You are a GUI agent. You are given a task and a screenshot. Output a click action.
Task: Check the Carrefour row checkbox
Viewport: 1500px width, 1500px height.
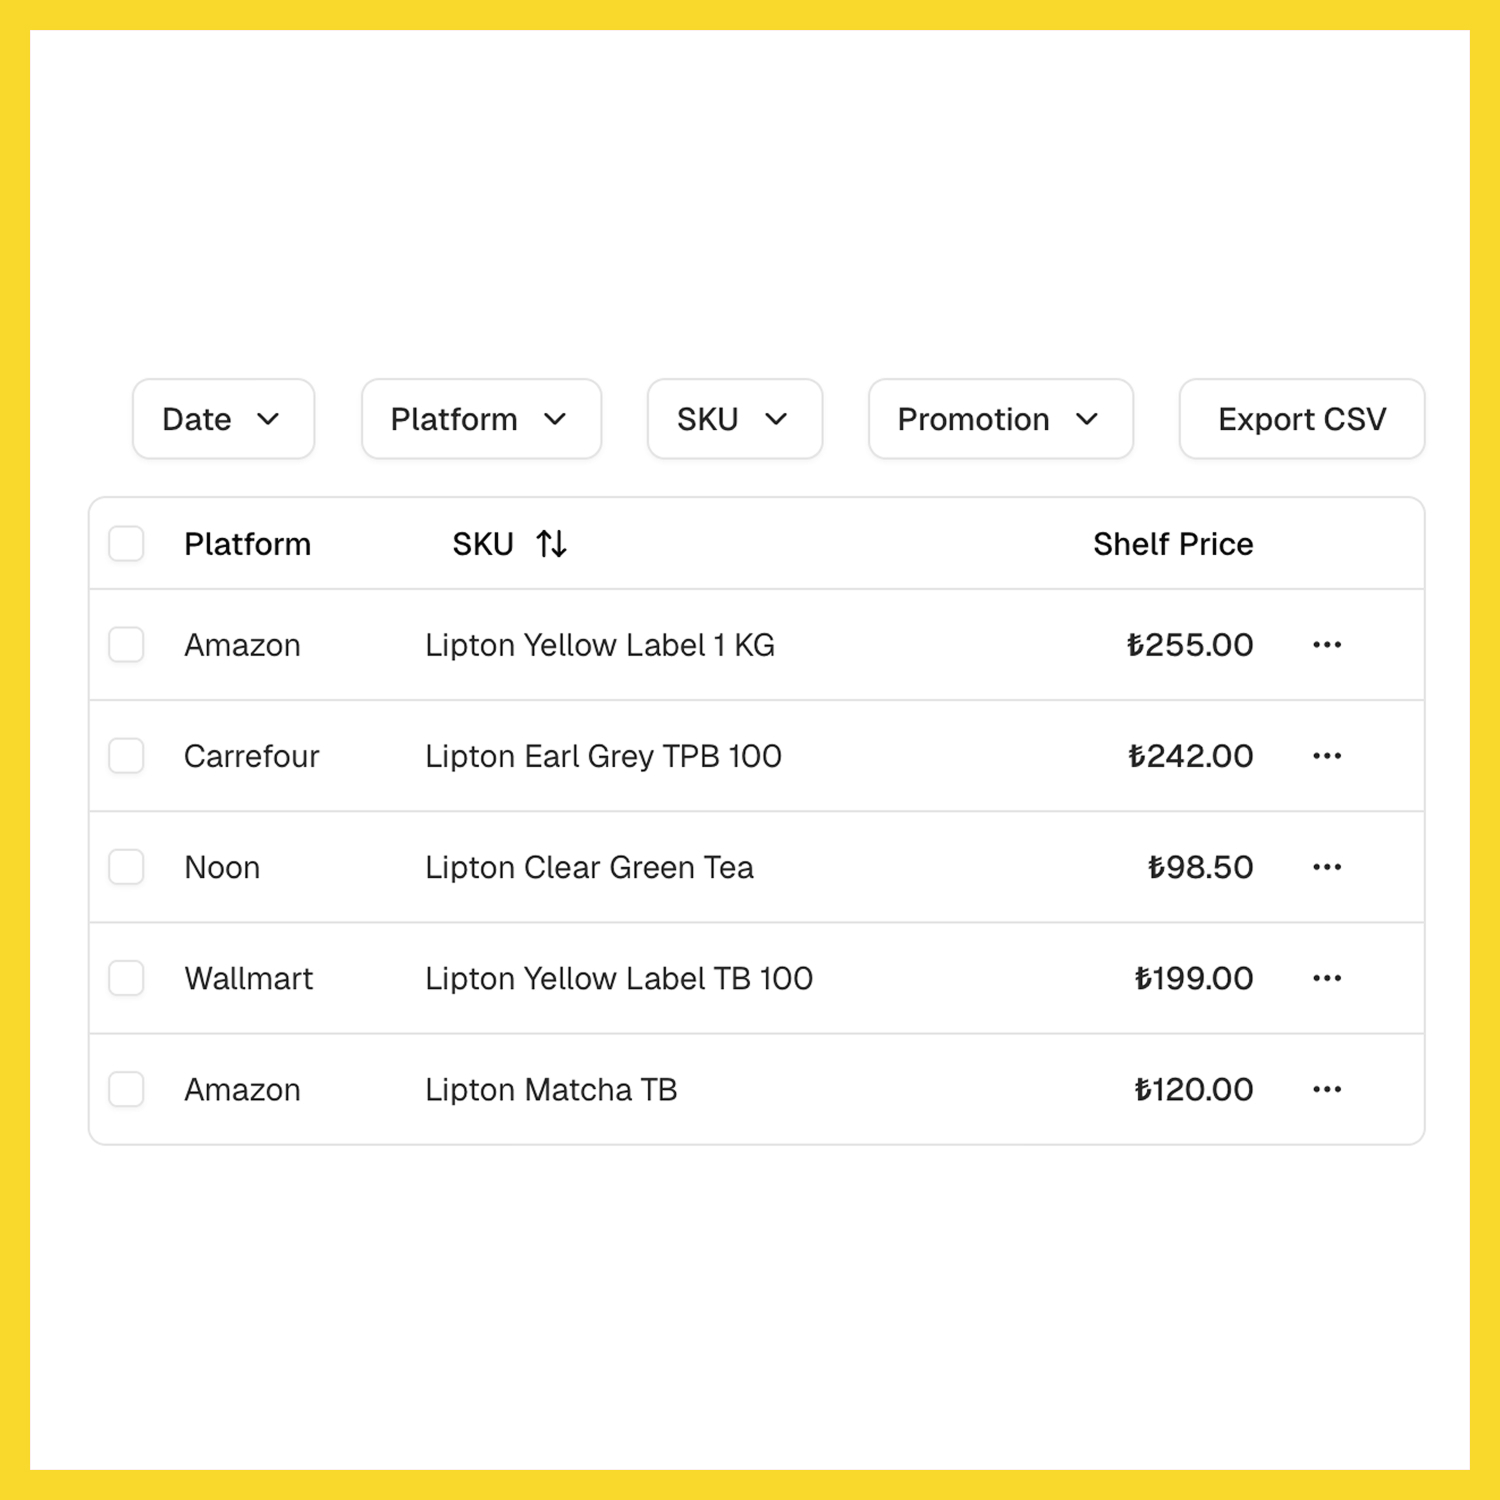click(127, 756)
